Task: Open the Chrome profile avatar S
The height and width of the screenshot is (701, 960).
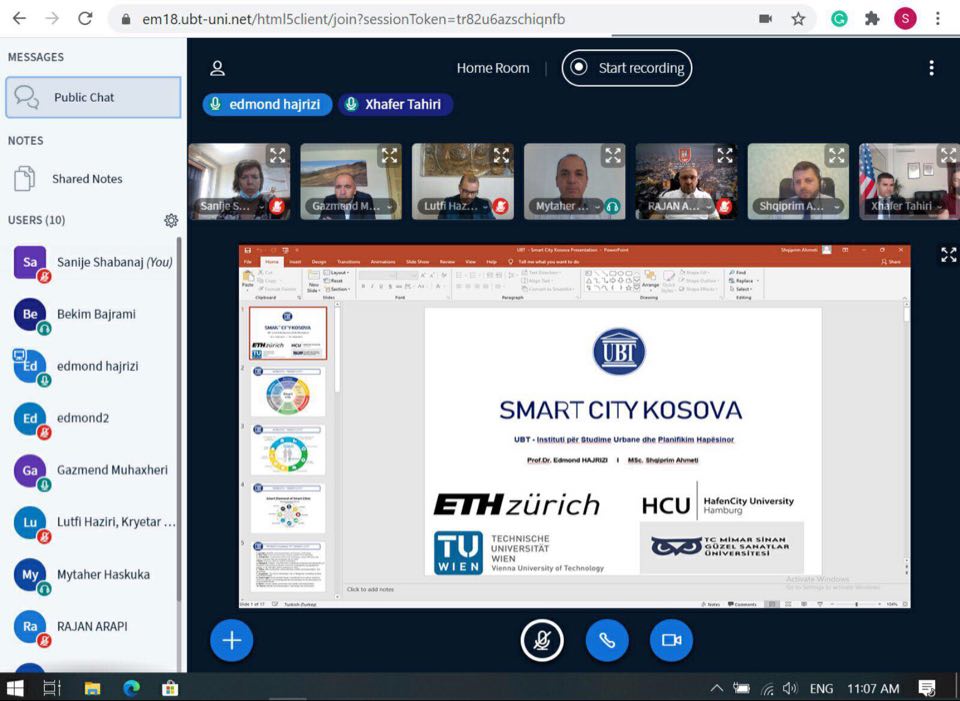Action: 905,19
